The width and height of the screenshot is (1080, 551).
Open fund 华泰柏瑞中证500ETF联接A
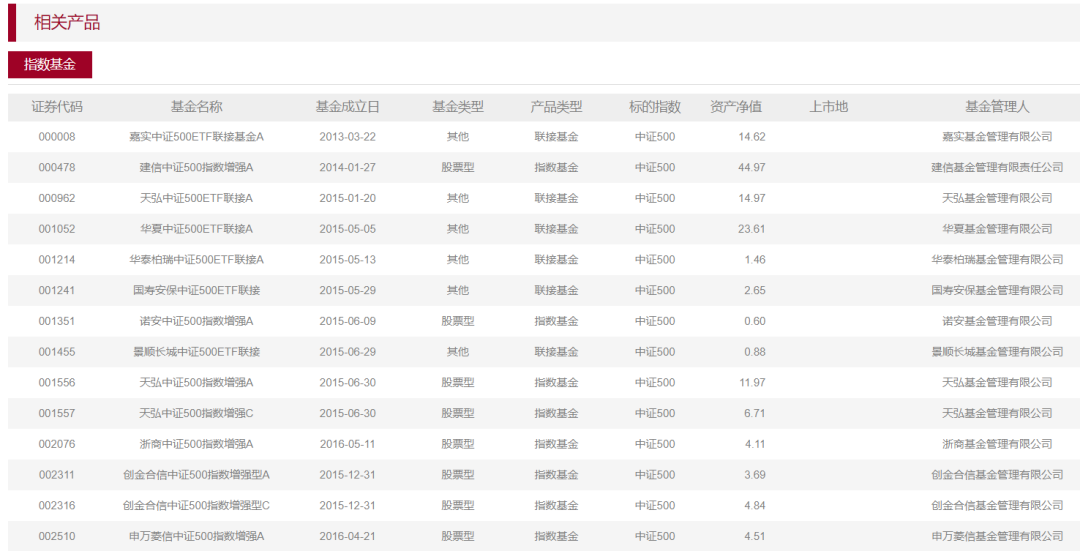point(196,260)
